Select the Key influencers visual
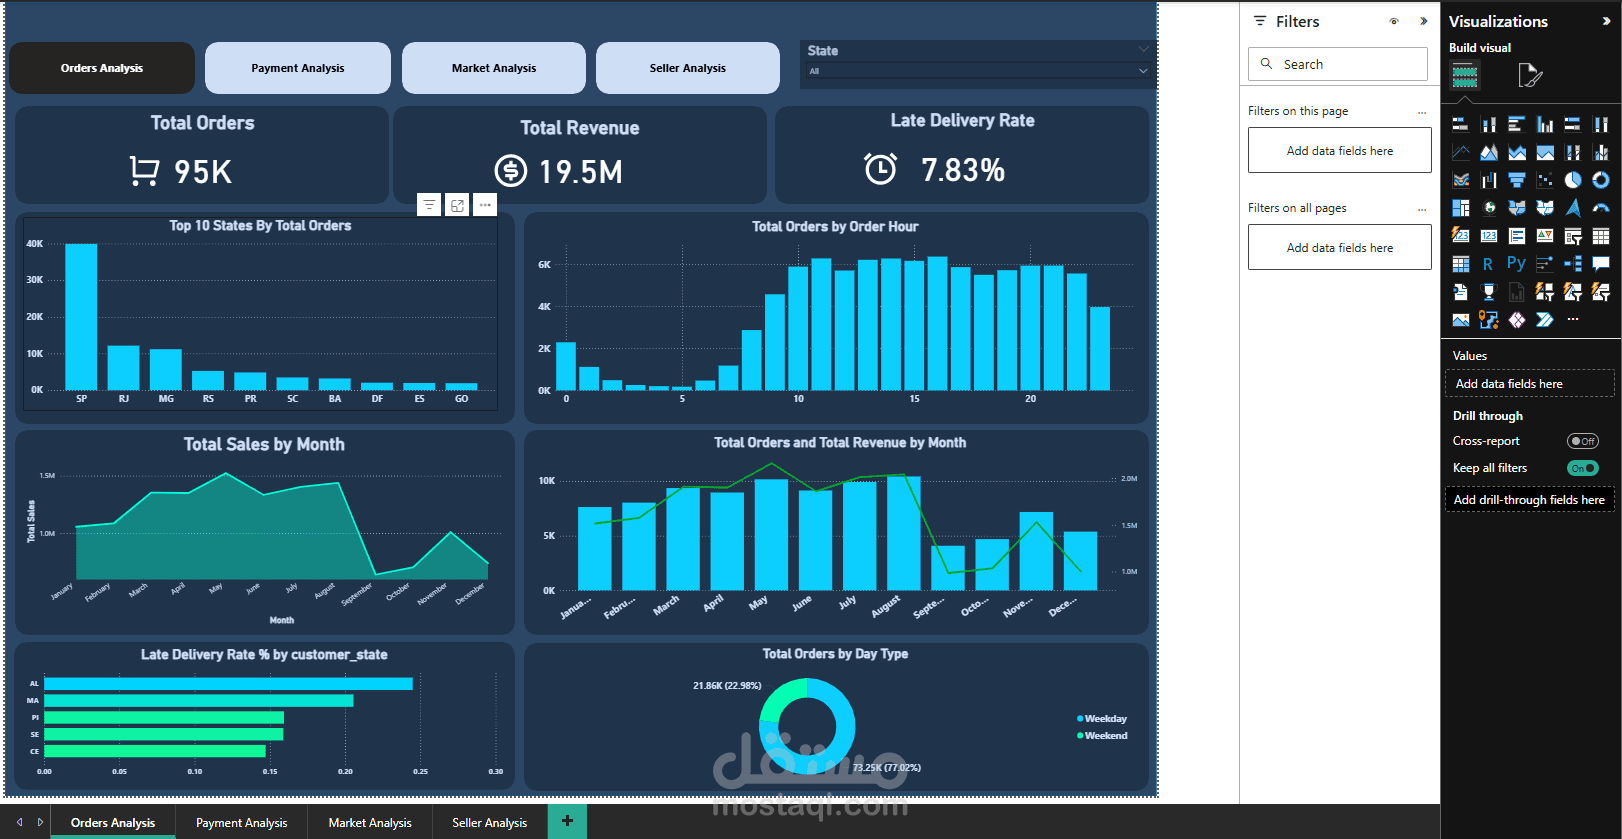 (x=1545, y=264)
